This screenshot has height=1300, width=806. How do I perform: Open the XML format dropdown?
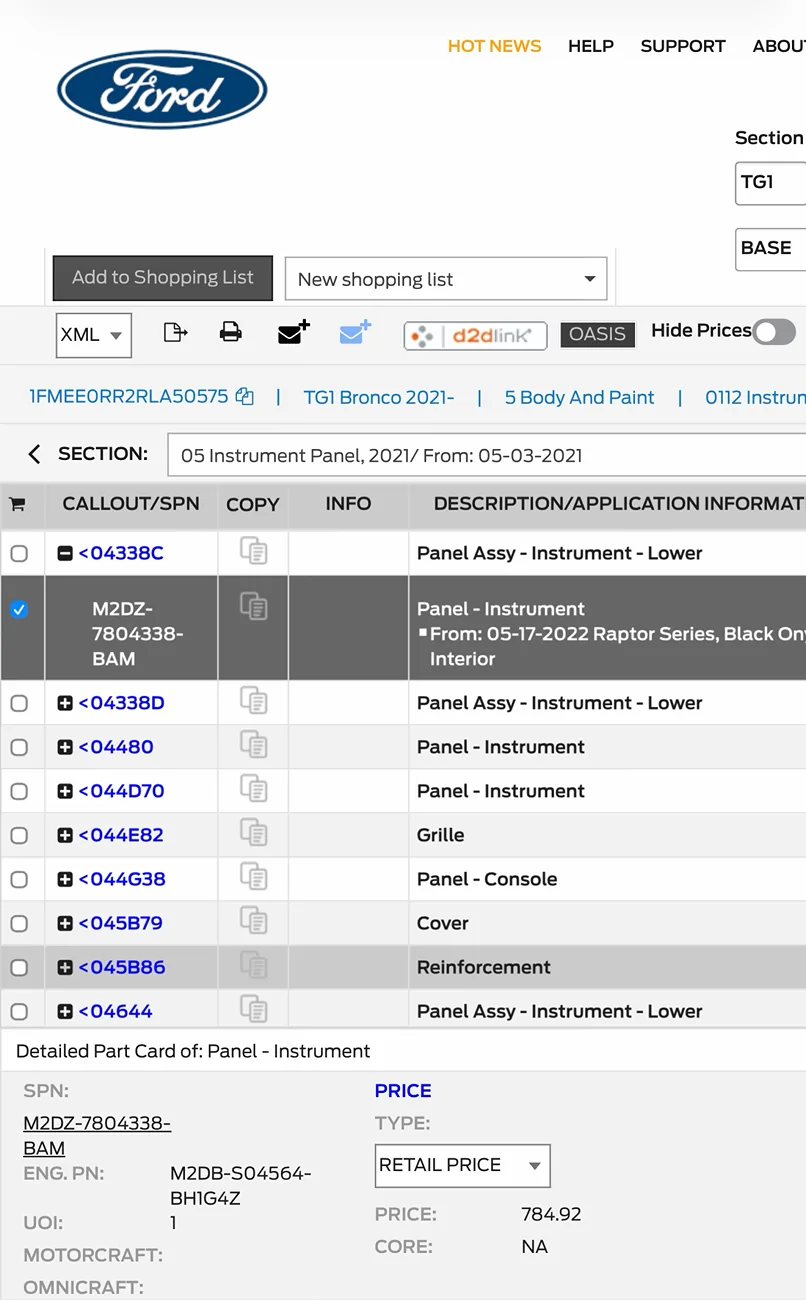pyautogui.click(x=94, y=335)
